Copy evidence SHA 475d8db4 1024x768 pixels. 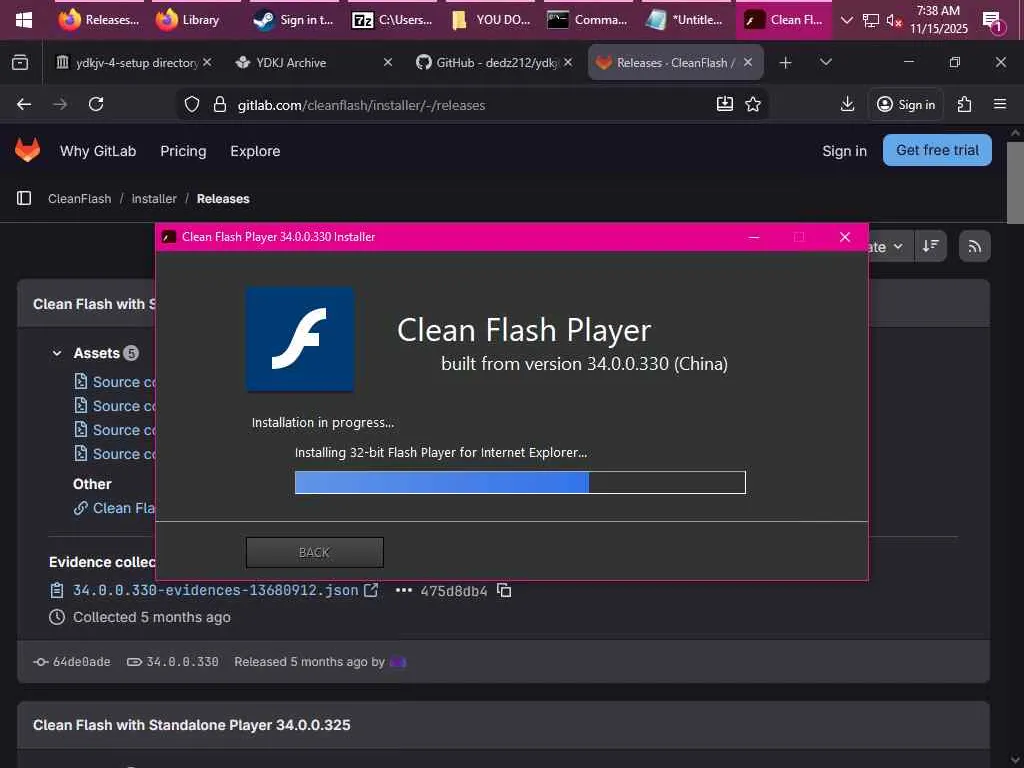tap(504, 590)
